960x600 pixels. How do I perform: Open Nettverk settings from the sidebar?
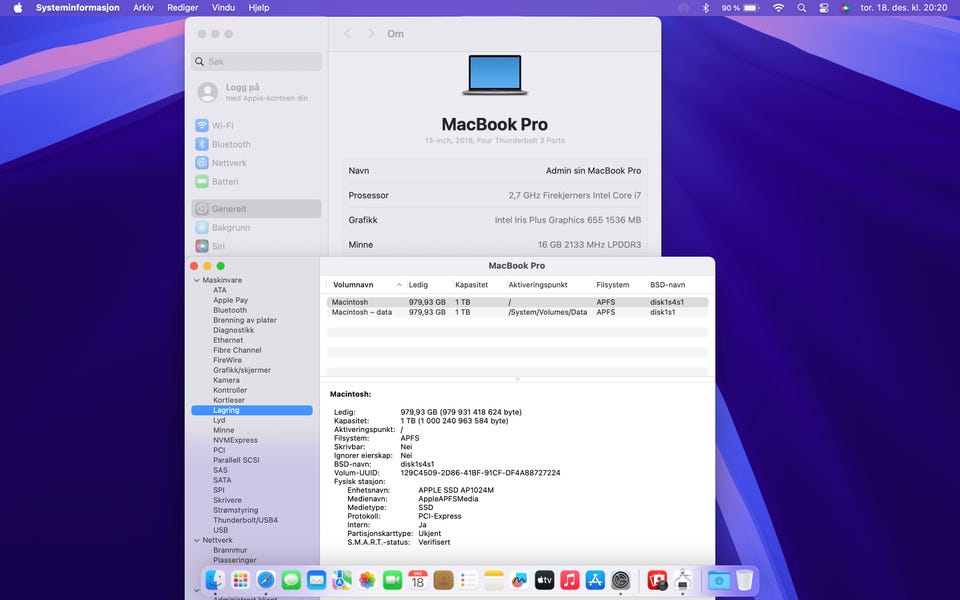(x=228, y=163)
